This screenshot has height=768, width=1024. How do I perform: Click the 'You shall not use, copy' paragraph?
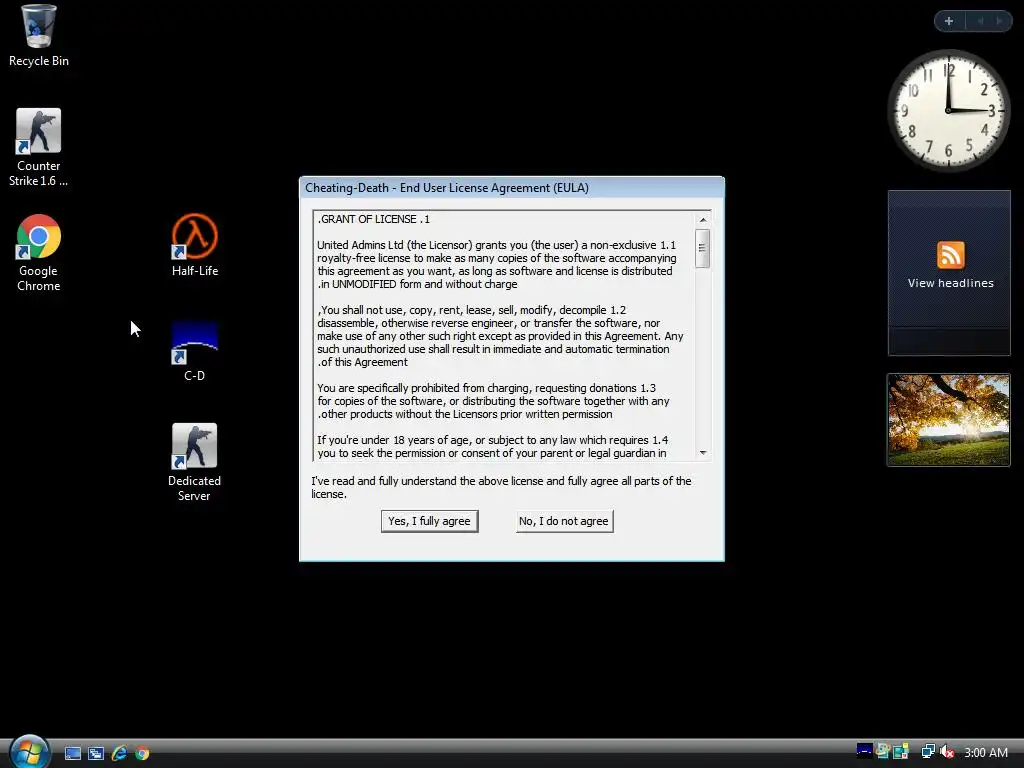coord(500,336)
